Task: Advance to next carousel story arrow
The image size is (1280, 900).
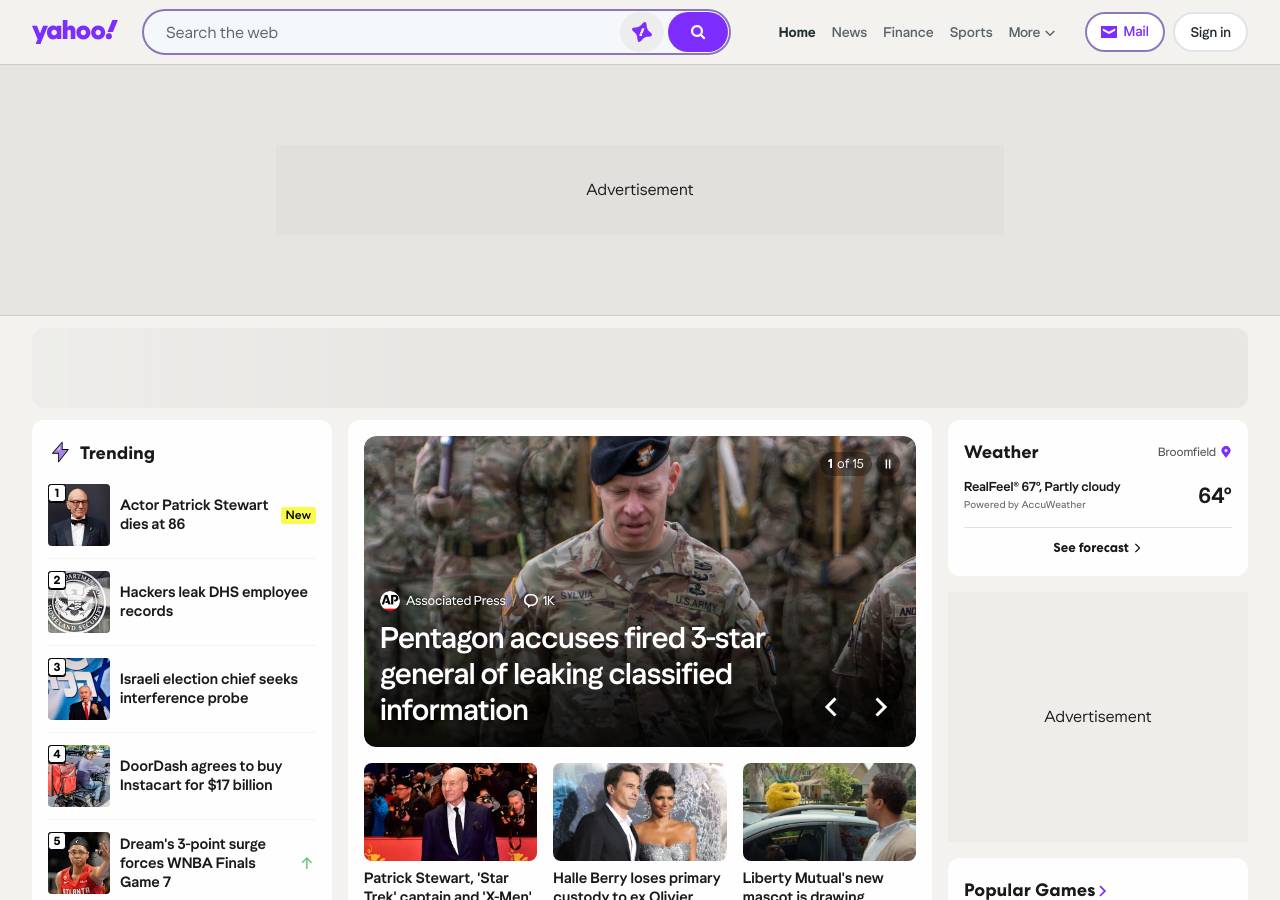Action: 881,707
